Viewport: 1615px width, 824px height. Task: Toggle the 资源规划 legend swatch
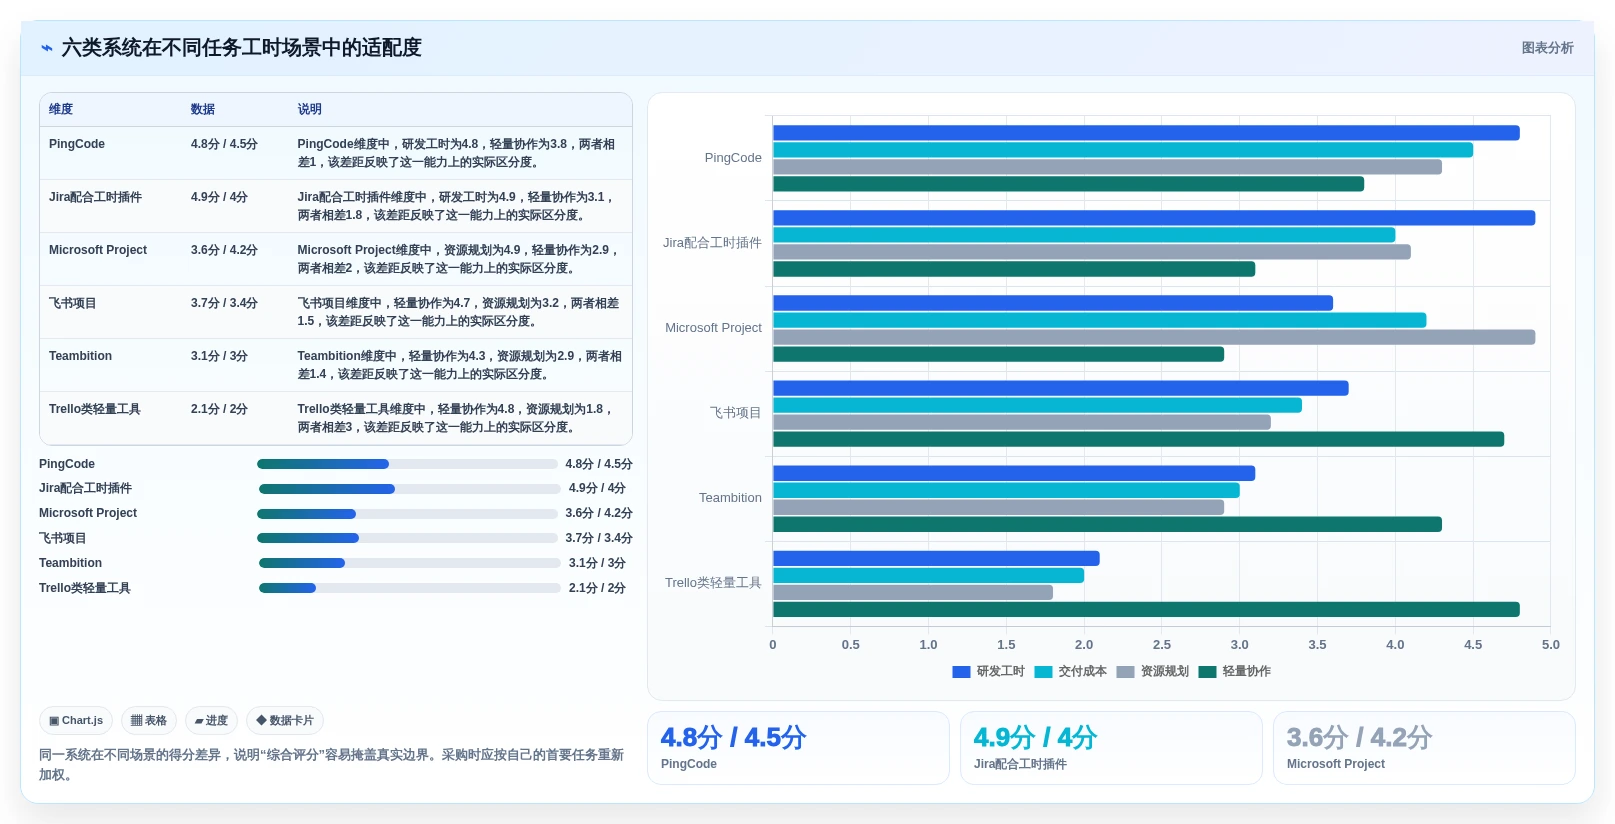point(1125,672)
